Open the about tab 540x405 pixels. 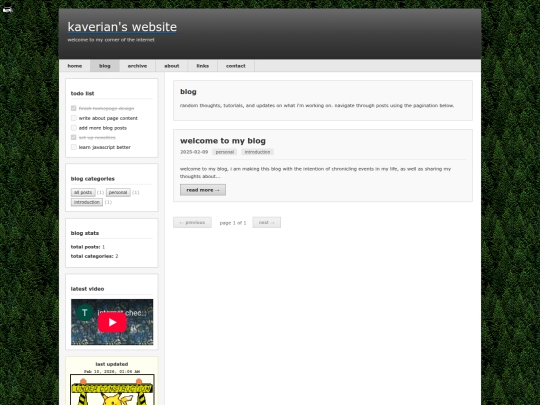(x=172, y=66)
